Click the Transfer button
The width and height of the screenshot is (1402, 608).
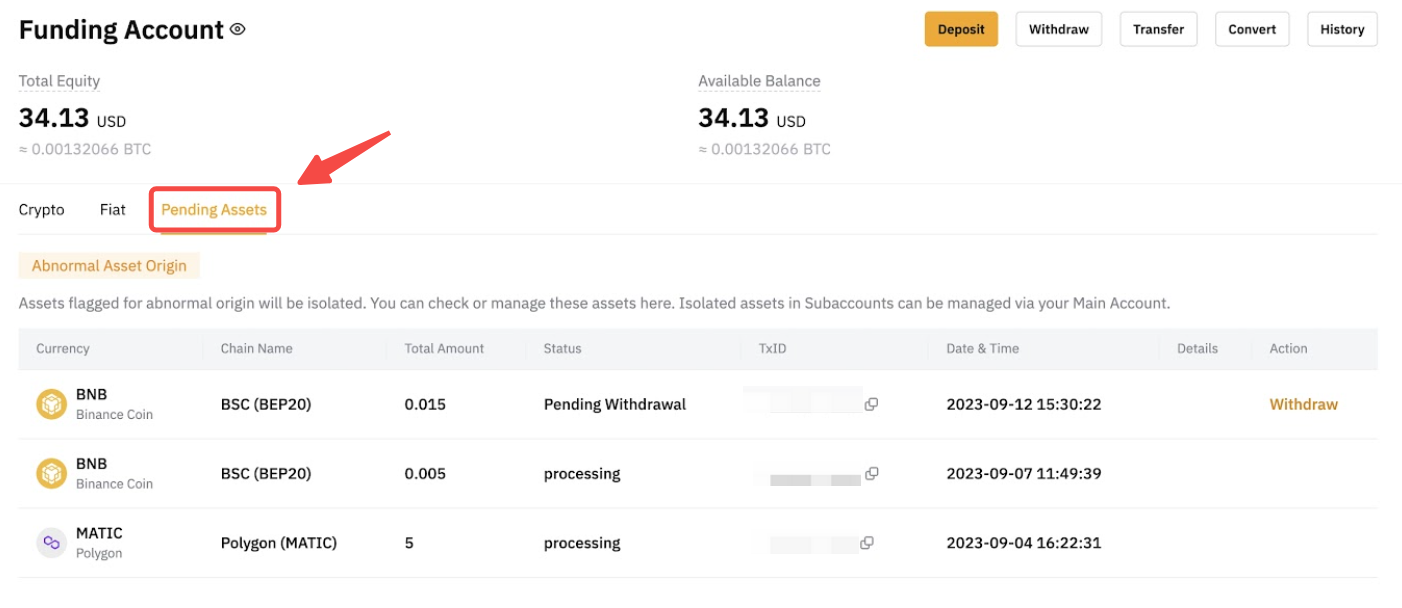[1158, 29]
